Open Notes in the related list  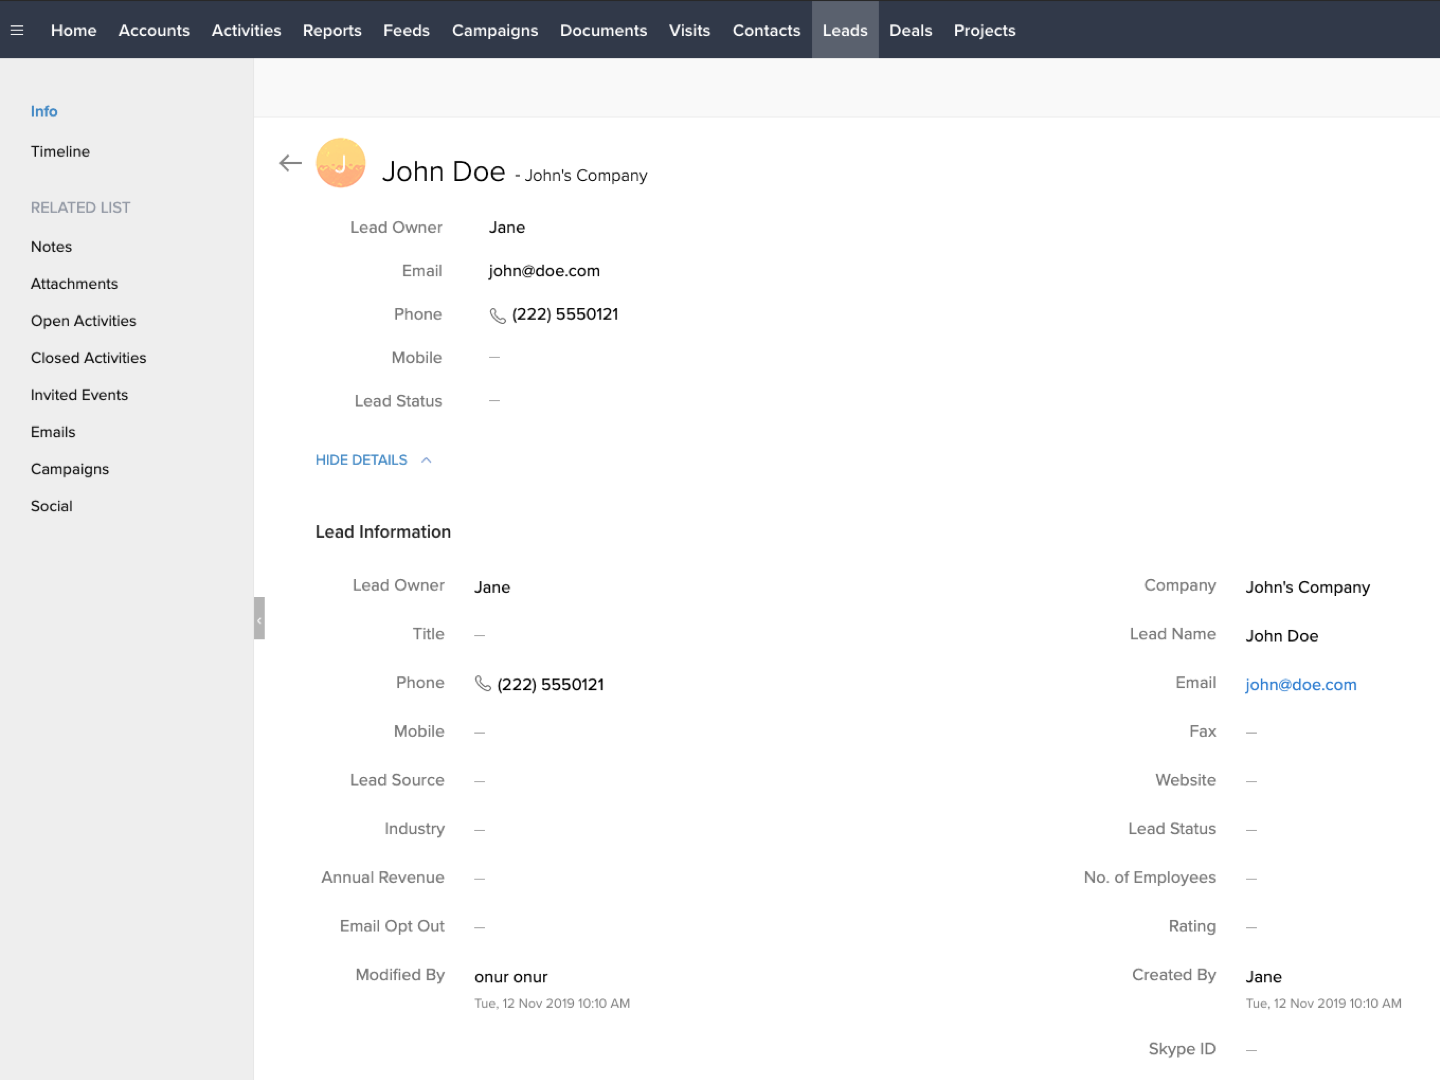point(51,247)
